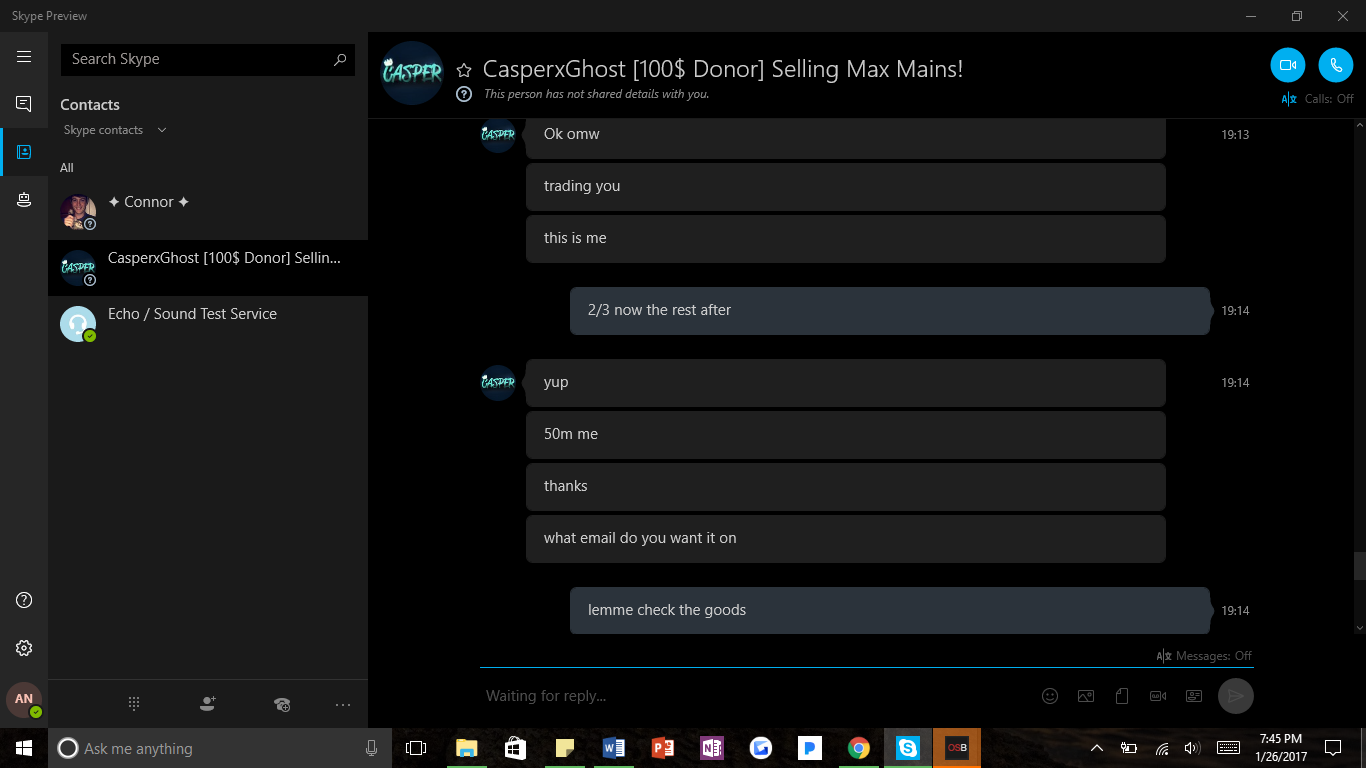Switch to the Contacts view icon
Screen dimensions: 1366x768
coord(24,152)
